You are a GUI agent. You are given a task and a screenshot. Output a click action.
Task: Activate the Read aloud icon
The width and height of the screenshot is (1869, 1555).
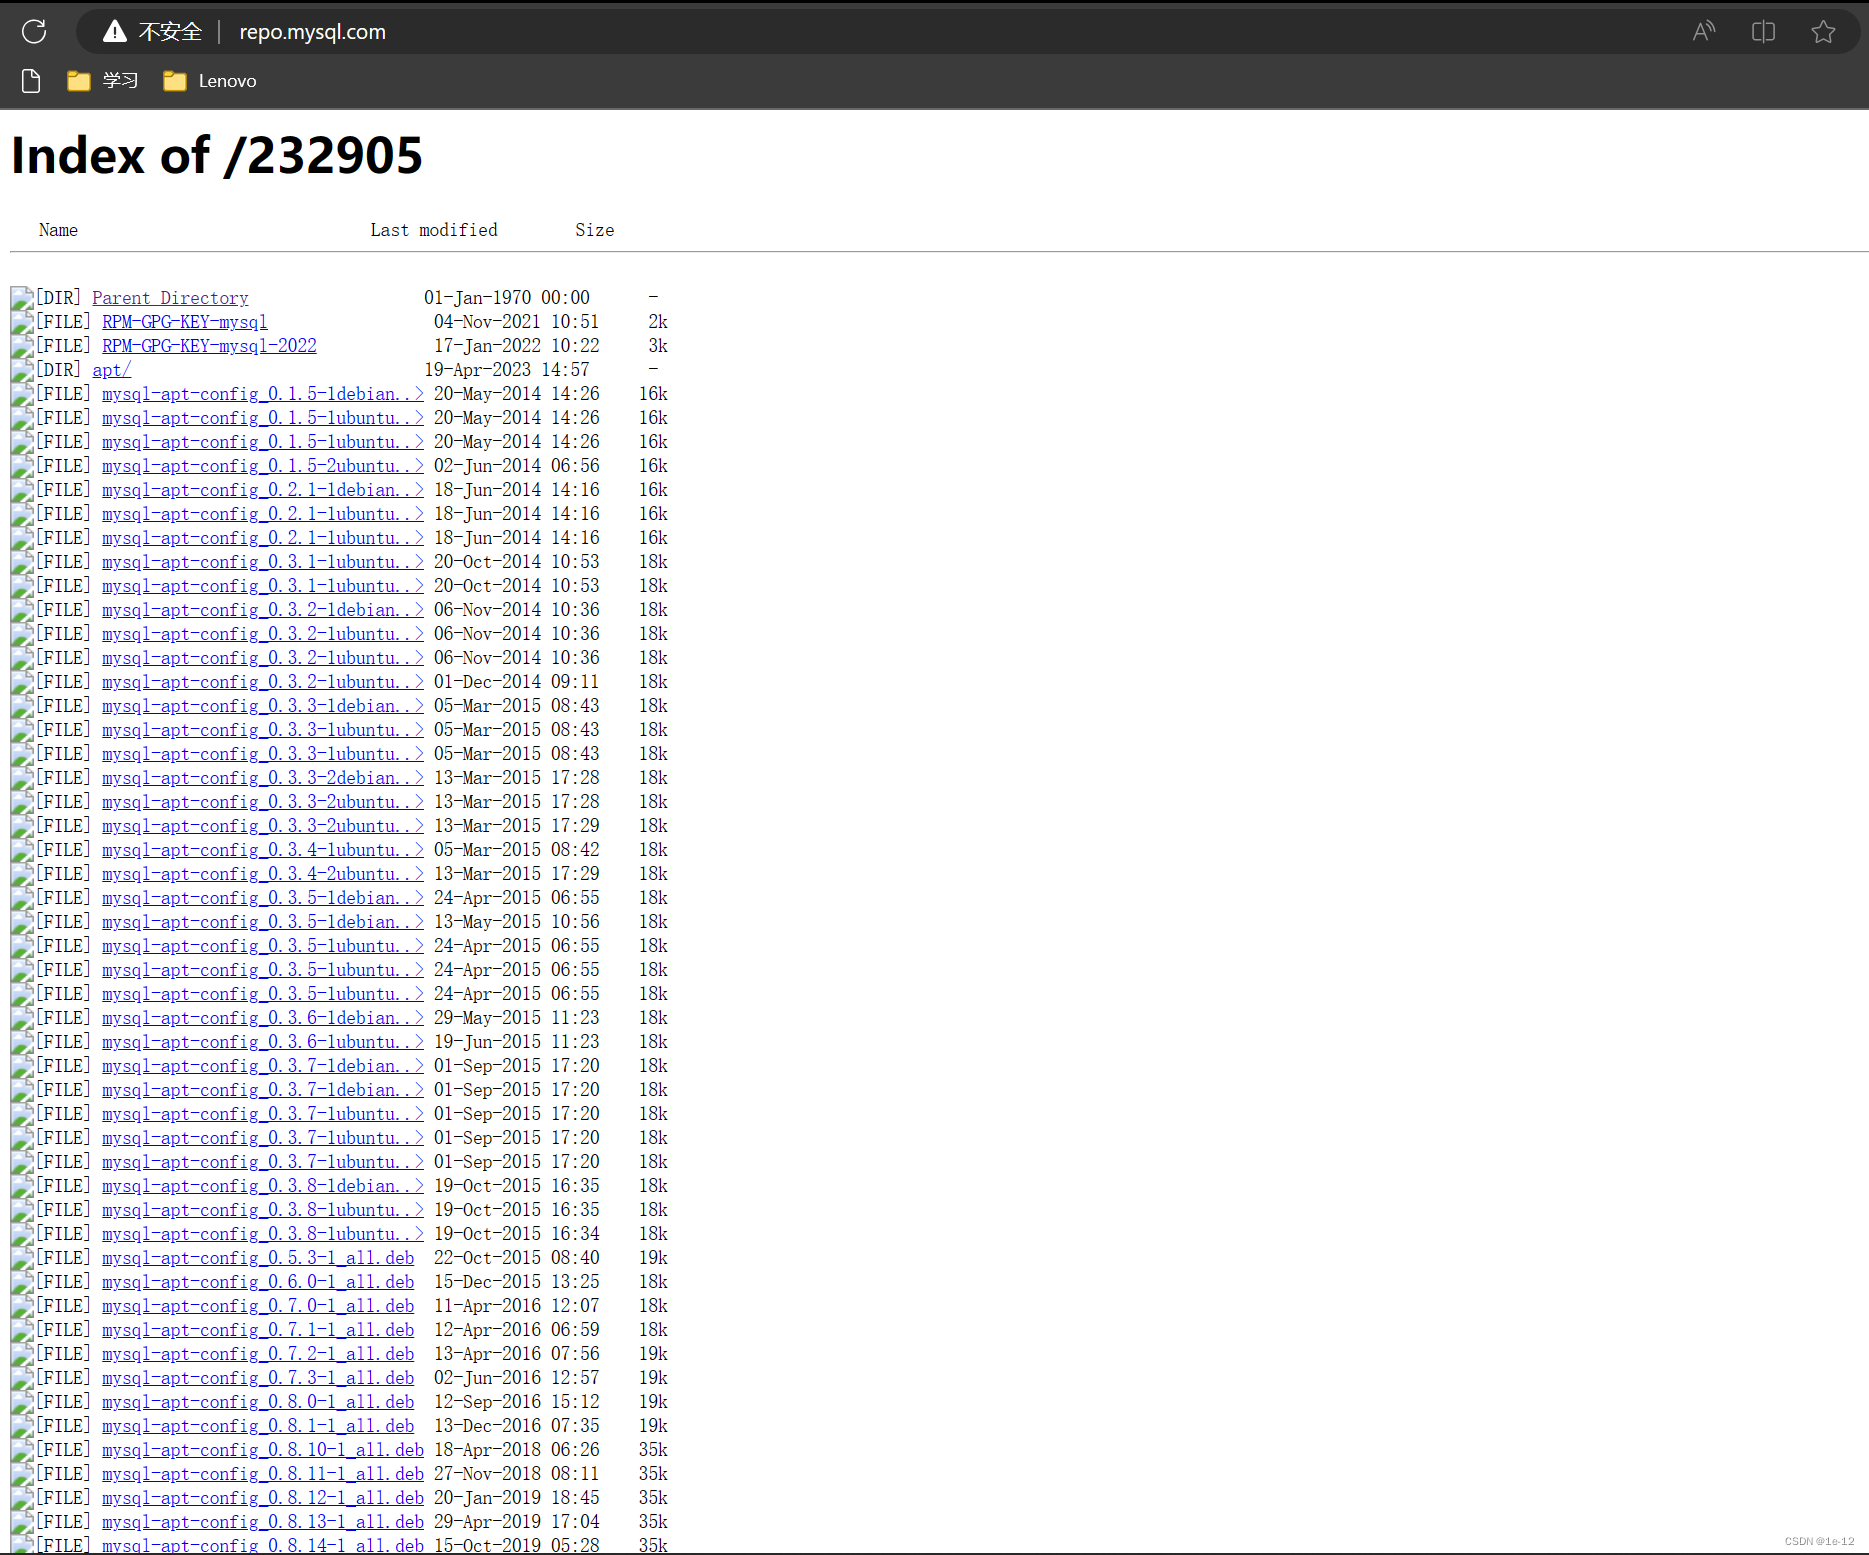click(x=1704, y=32)
